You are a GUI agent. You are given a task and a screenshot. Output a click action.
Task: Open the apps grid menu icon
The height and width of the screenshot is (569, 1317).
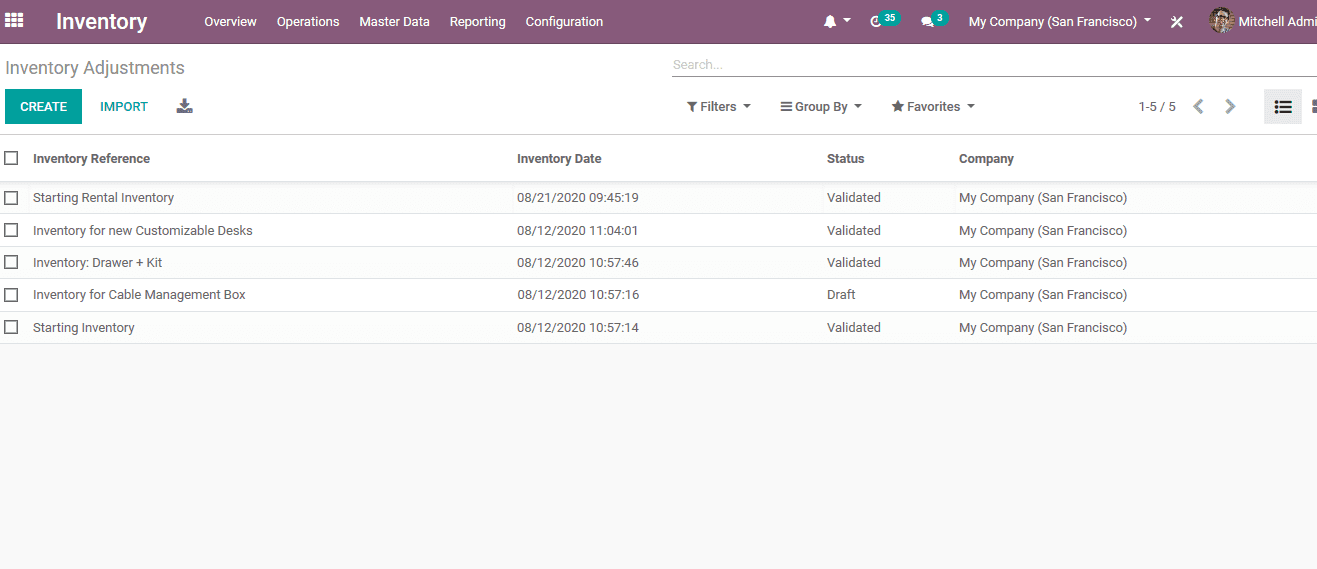(14, 20)
